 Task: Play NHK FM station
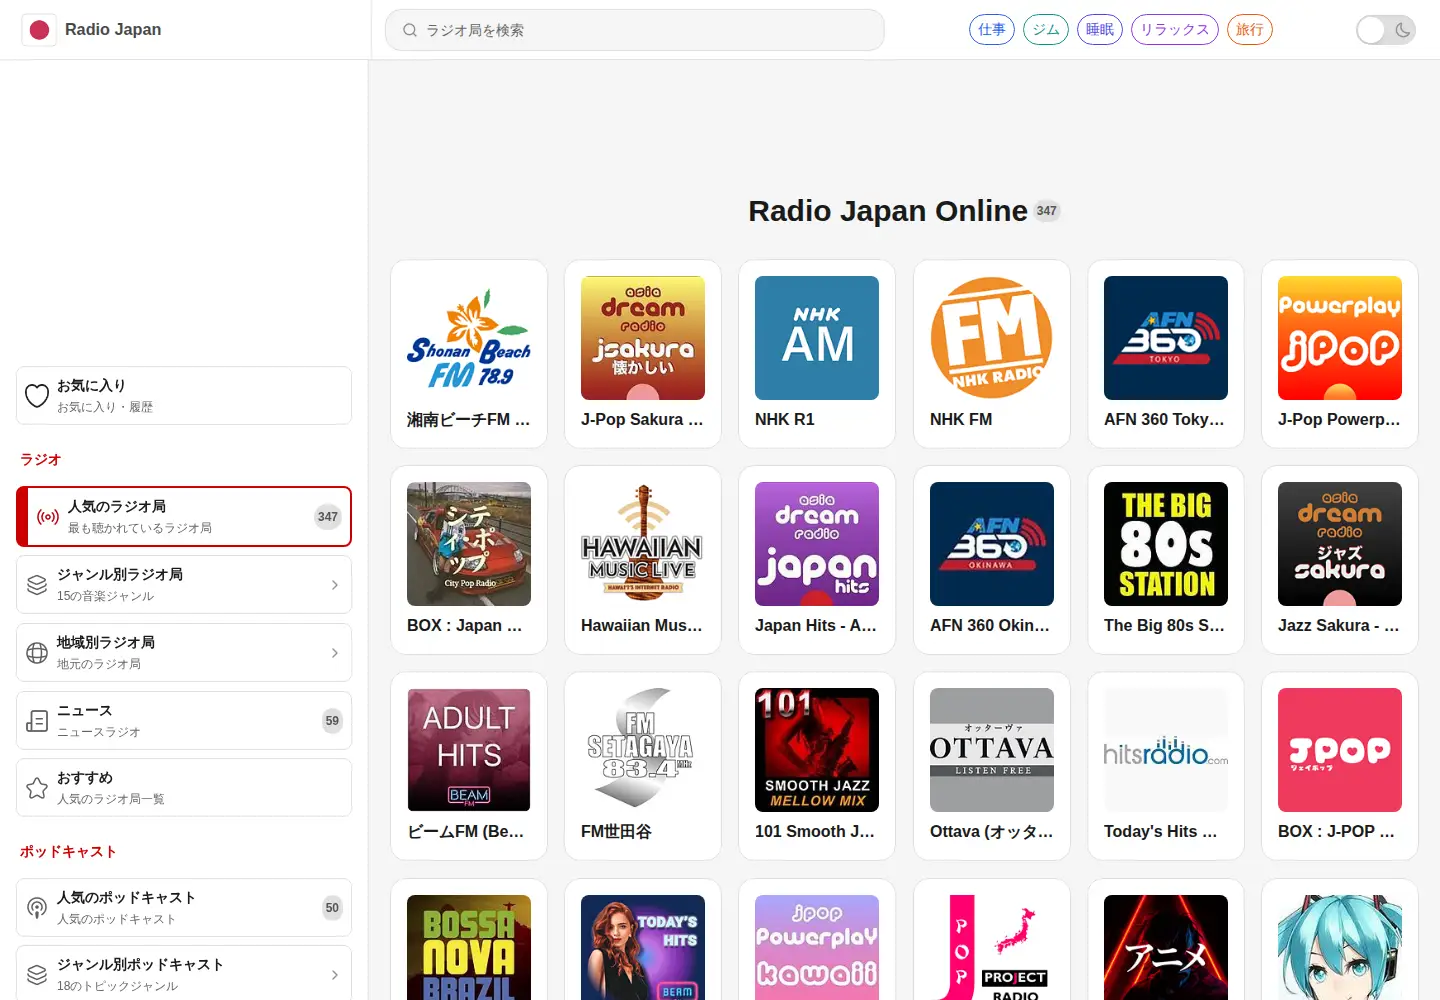[x=992, y=354]
